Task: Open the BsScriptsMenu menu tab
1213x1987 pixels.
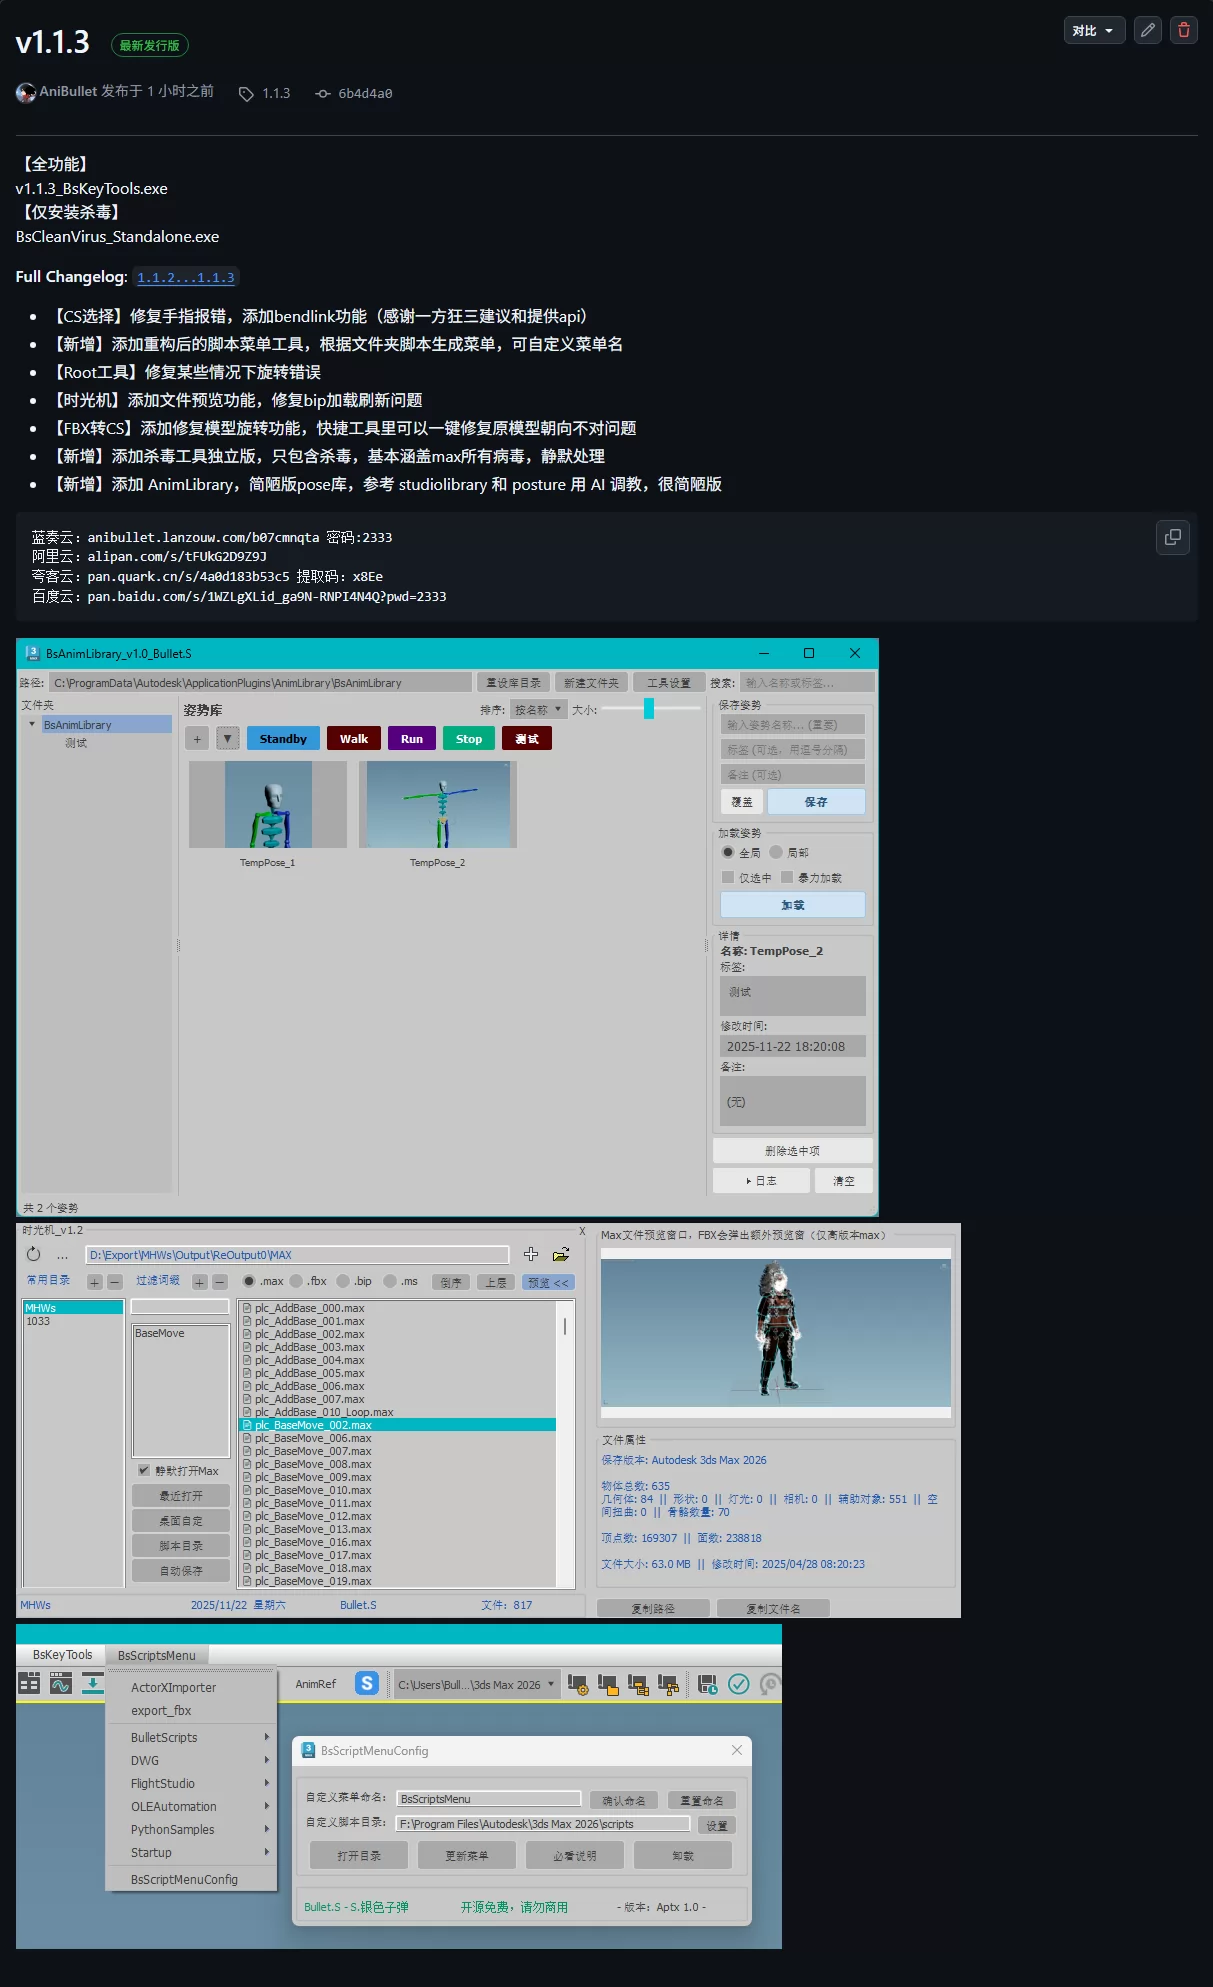Action: (x=157, y=1655)
